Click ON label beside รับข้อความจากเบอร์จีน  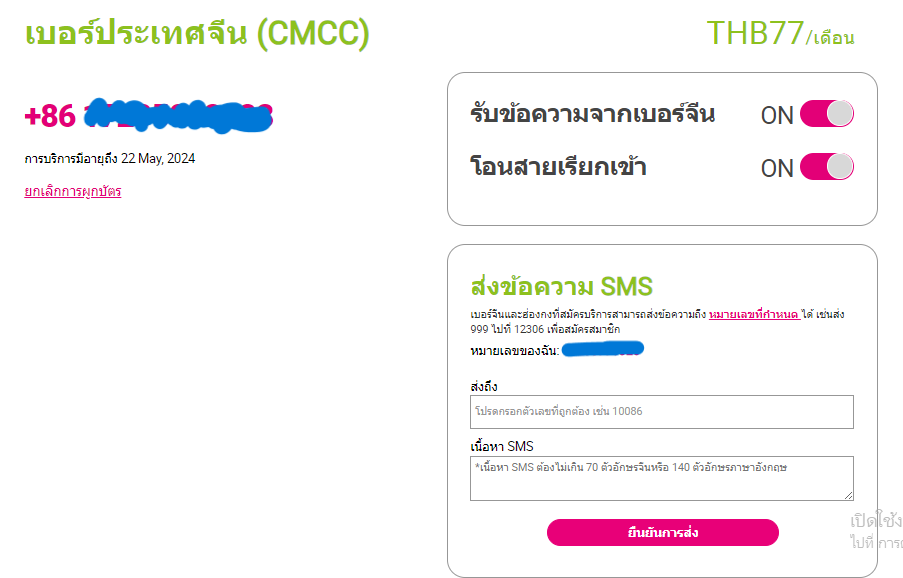[777, 115]
